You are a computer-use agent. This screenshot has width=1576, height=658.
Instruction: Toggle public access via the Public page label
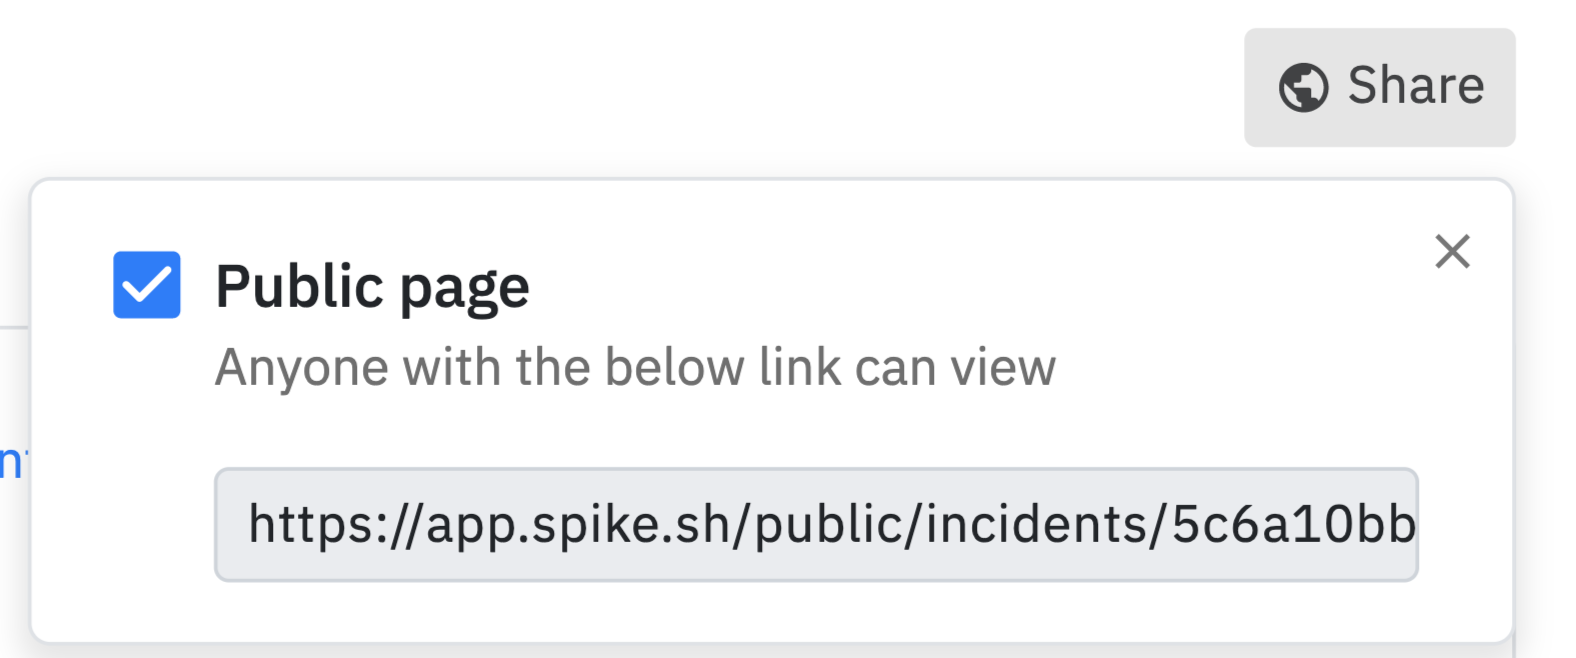pos(372,288)
